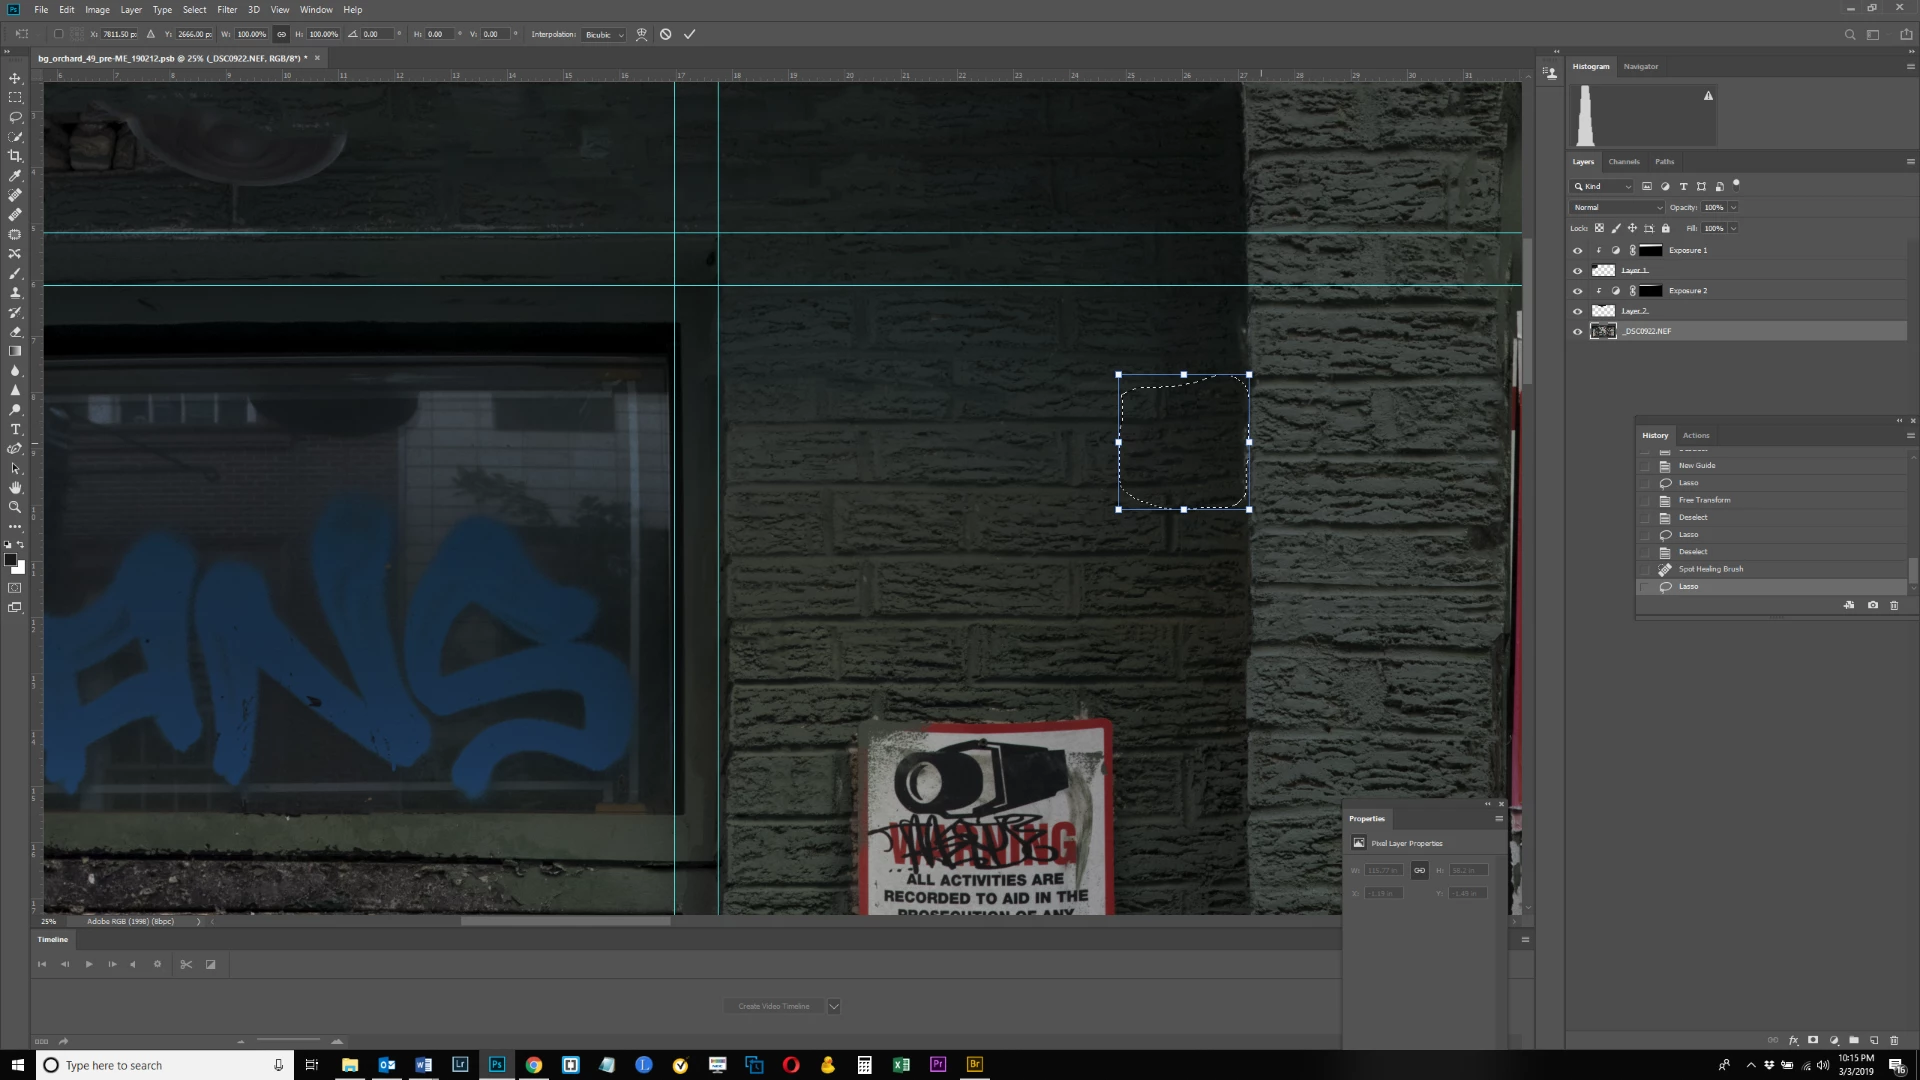This screenshot has width=1920, height=1080.
Task: Hide the Layer 2 layer
Action: point(1578,311)
